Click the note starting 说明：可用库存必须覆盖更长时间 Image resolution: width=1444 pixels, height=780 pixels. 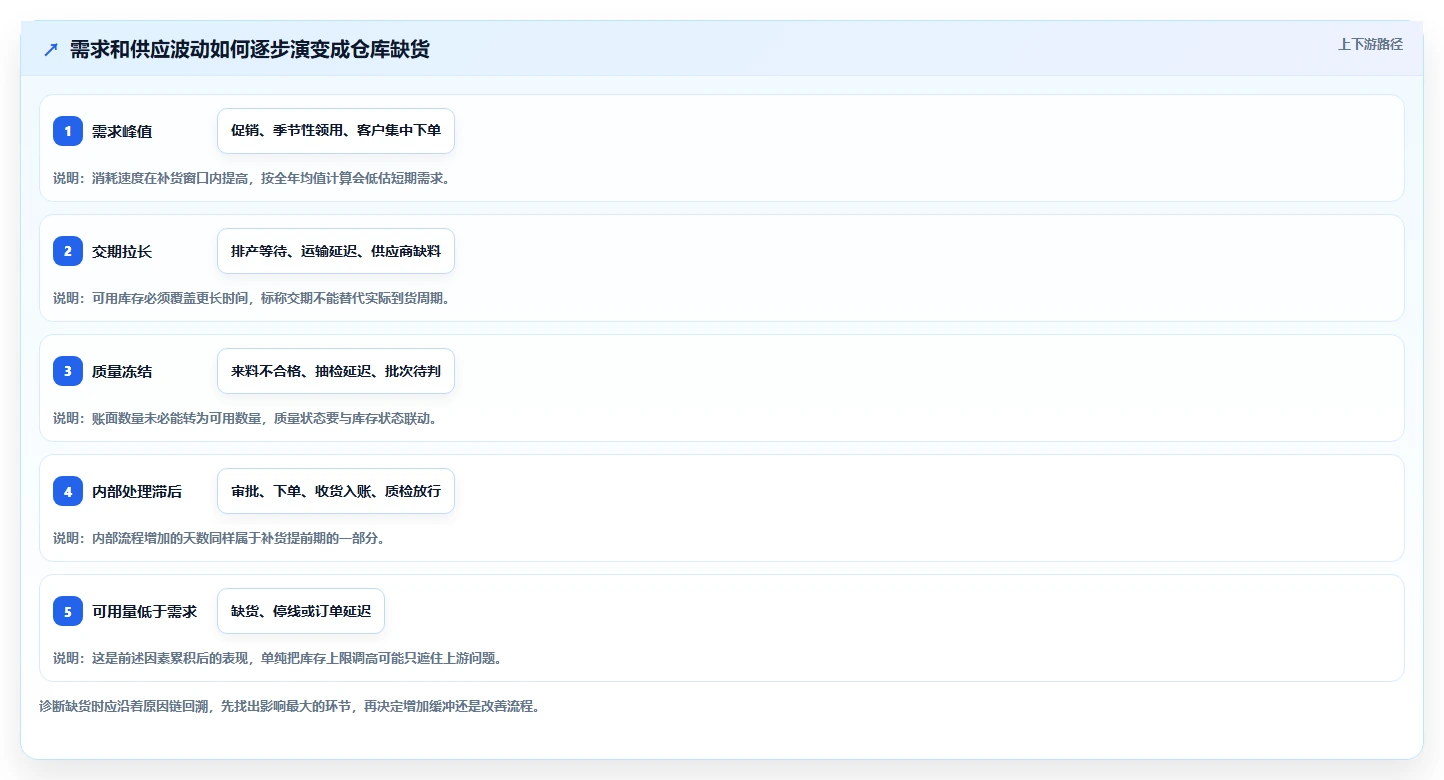251,298
